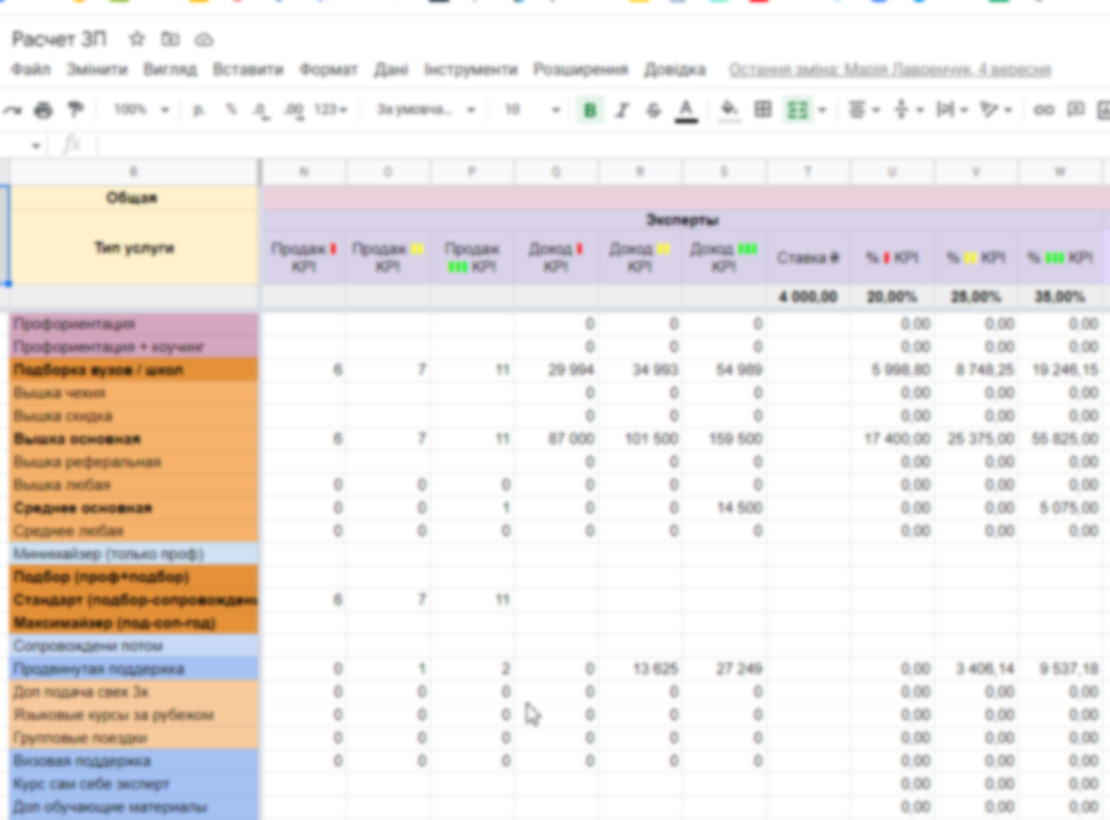
Task: Open the text color picker
Action: coord(685,110)
